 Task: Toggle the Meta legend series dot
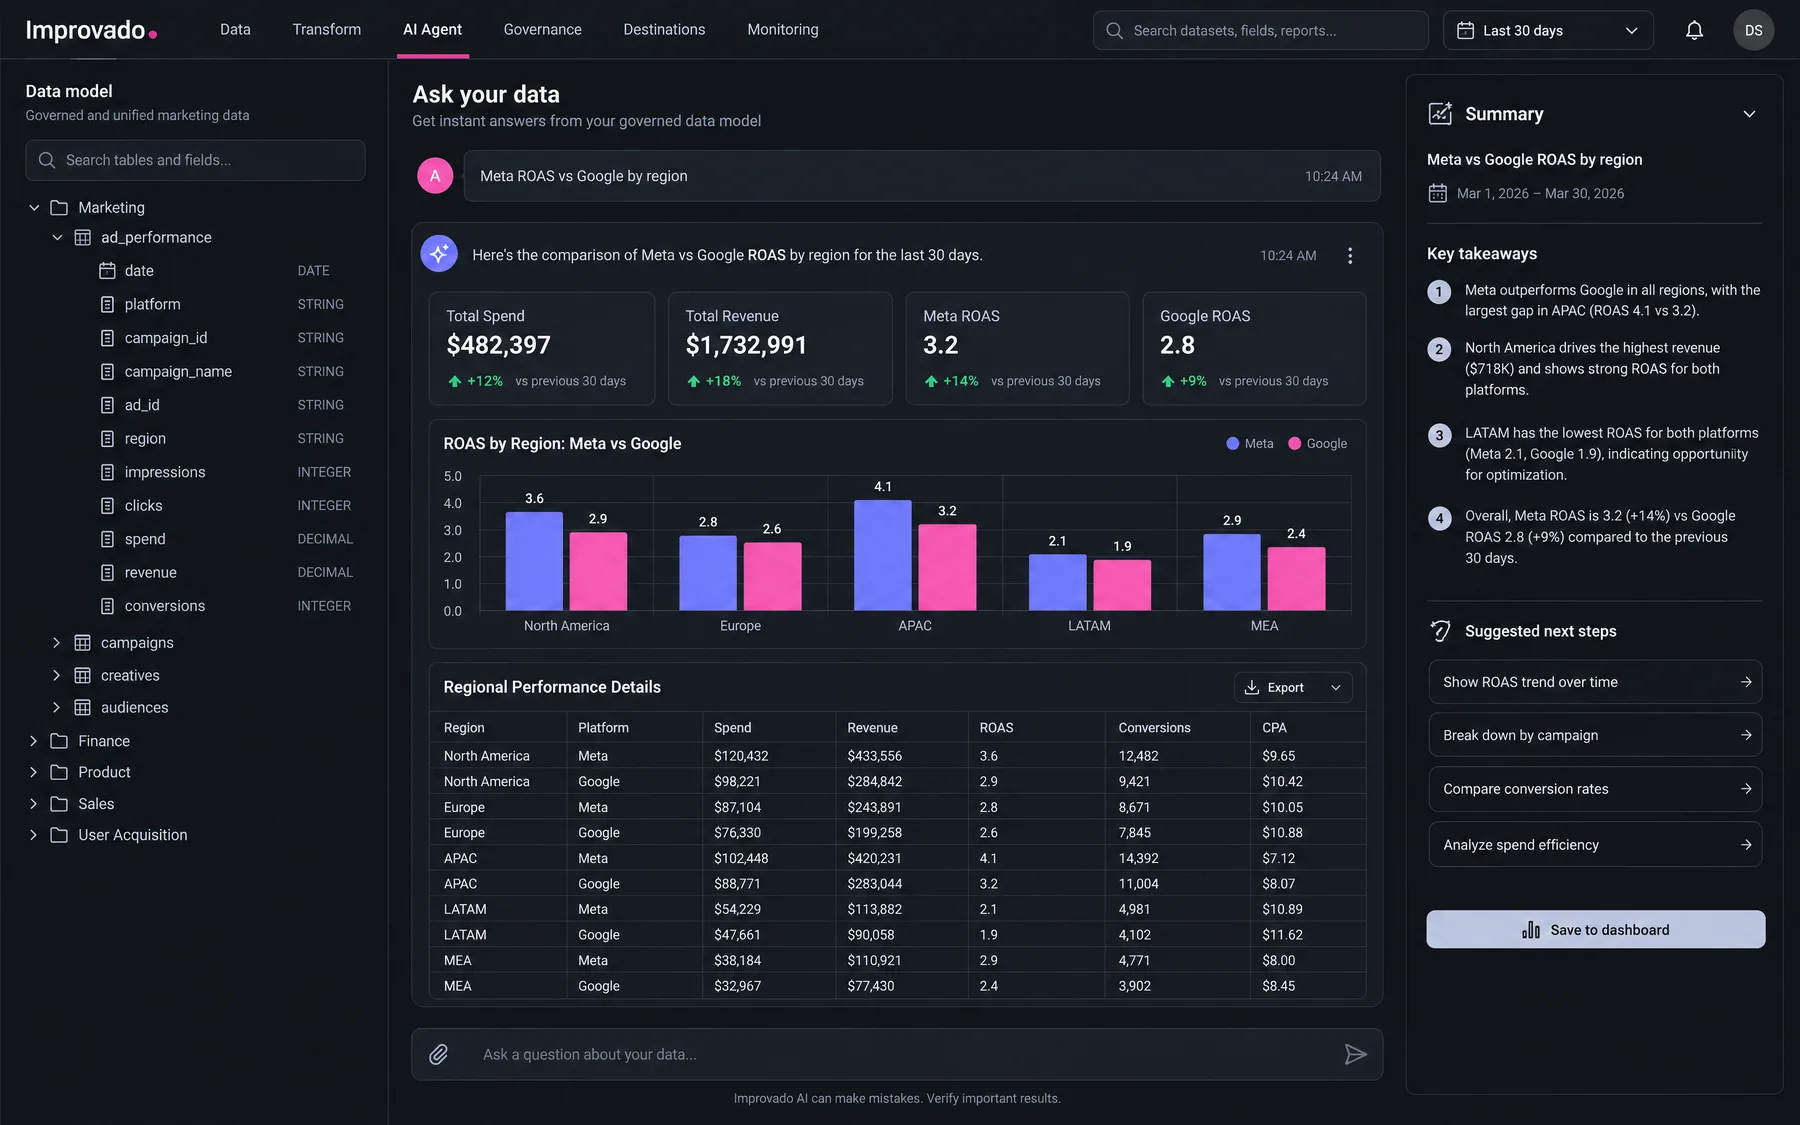coord(1233,443)
